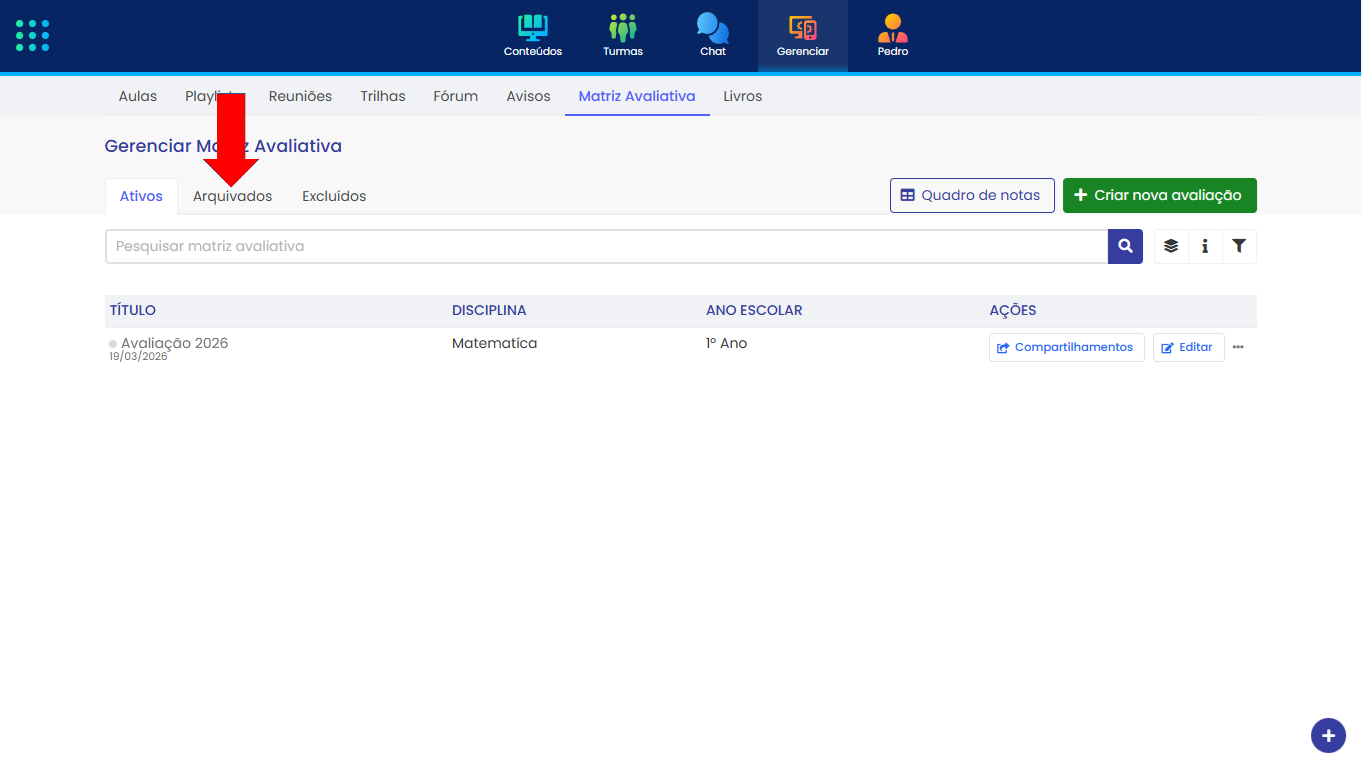Select the Matriz Avaliativa tab
The width and height of the screenshot is (1366, 768).
pos(637,96)
